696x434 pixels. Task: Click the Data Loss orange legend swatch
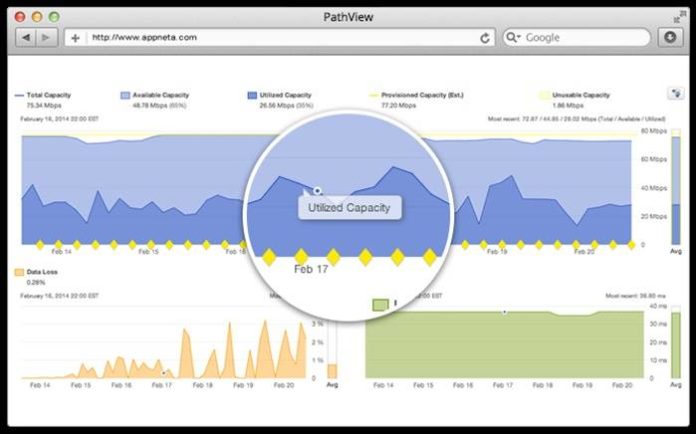click(x=19, y=272)
